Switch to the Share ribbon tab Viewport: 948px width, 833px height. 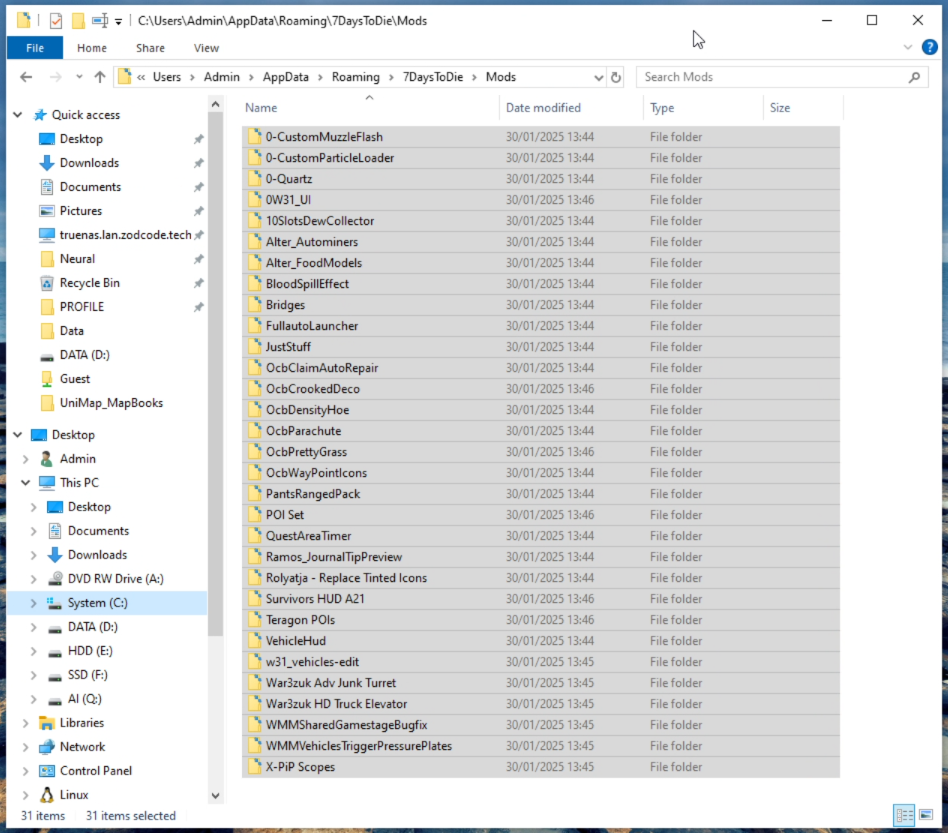150,48
